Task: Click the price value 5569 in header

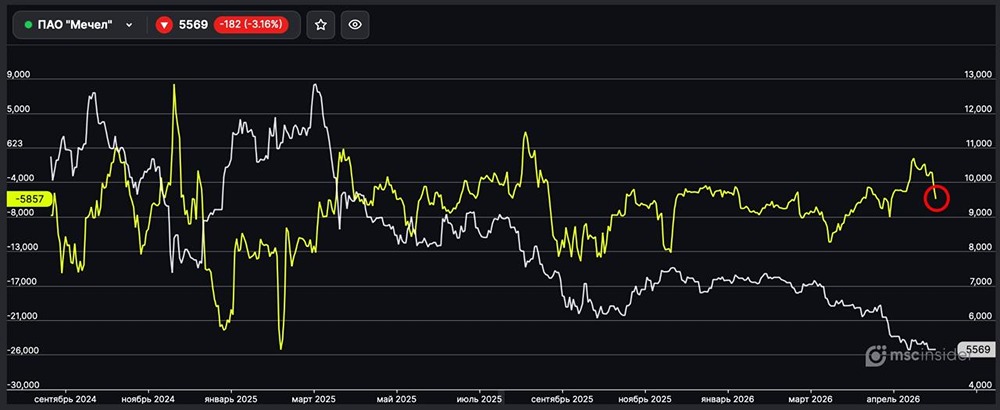Action: 193,25
